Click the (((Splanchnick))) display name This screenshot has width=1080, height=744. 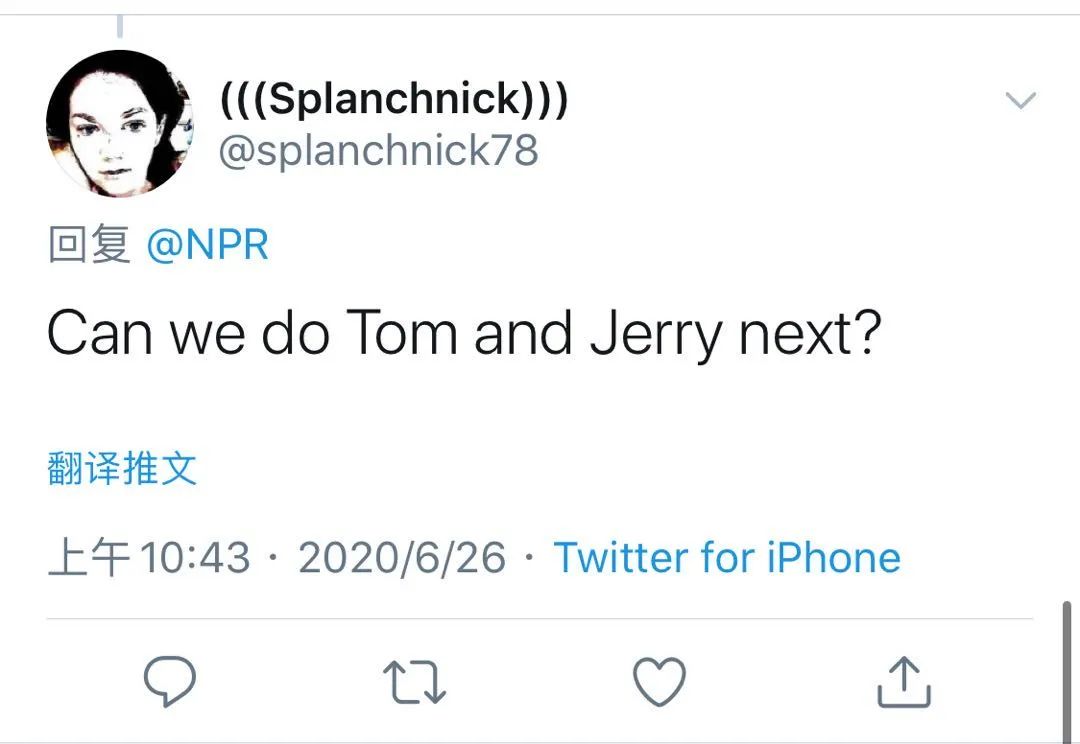pos(394,100)
